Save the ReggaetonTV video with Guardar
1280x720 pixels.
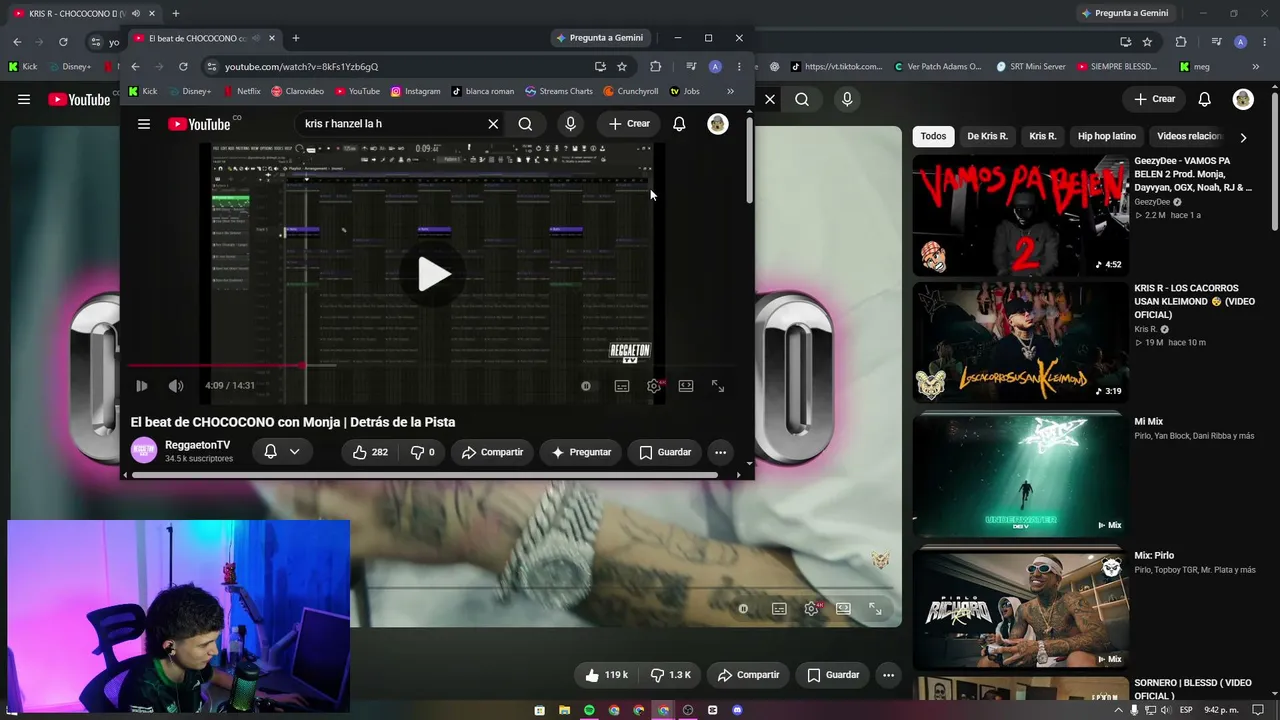(665, 452)
